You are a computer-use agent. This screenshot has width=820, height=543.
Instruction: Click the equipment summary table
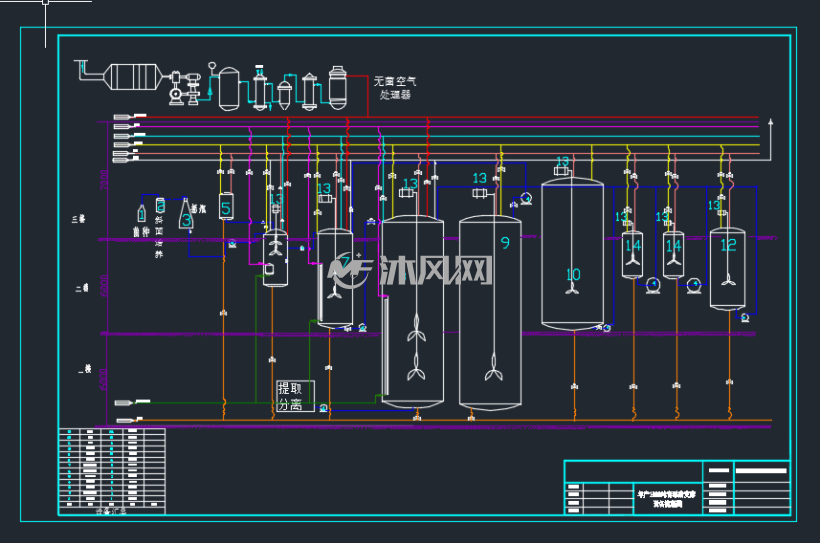click(111, 471)
